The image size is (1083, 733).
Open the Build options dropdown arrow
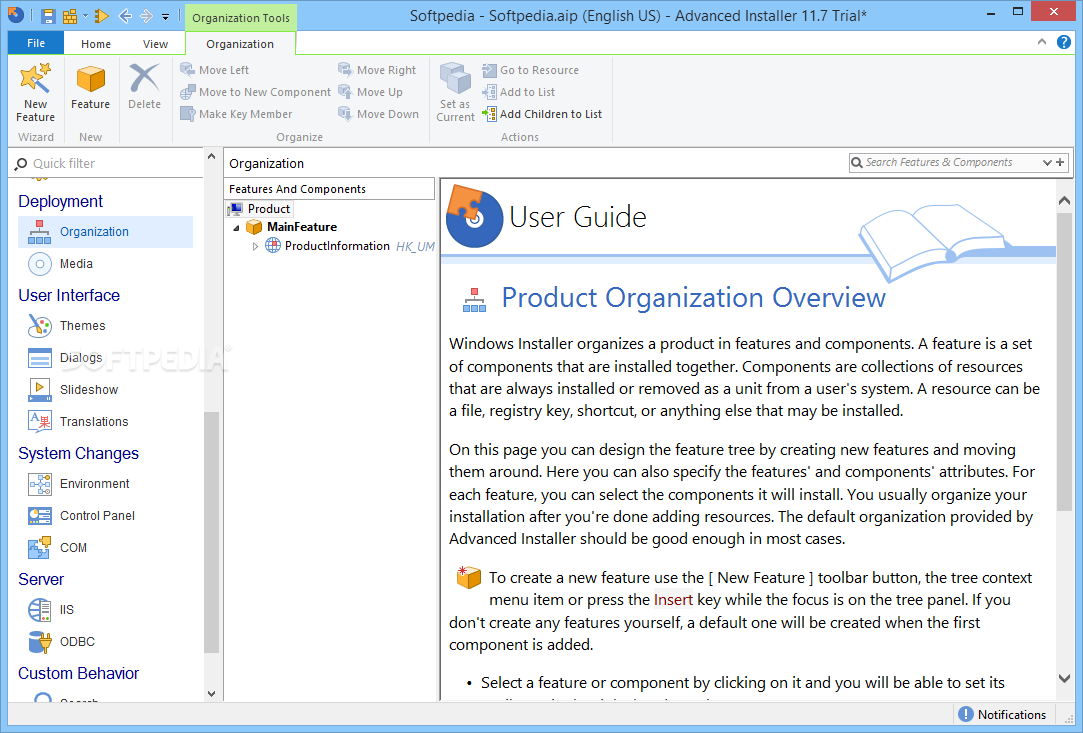[85, 16]
